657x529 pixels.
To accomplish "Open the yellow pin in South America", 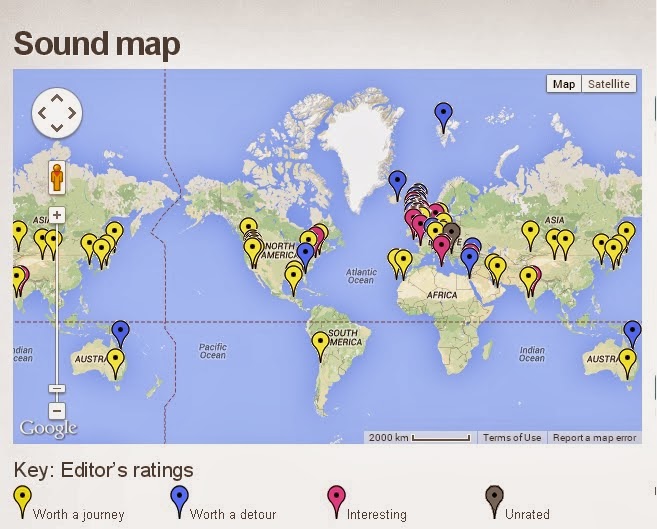I will click(x=321, y=343).
